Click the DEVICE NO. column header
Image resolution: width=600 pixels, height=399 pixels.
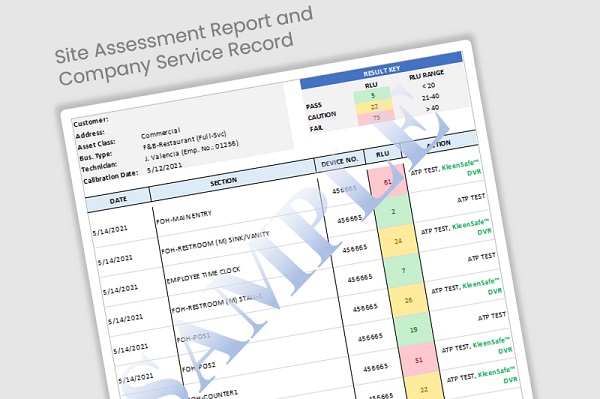click(339, 161)
